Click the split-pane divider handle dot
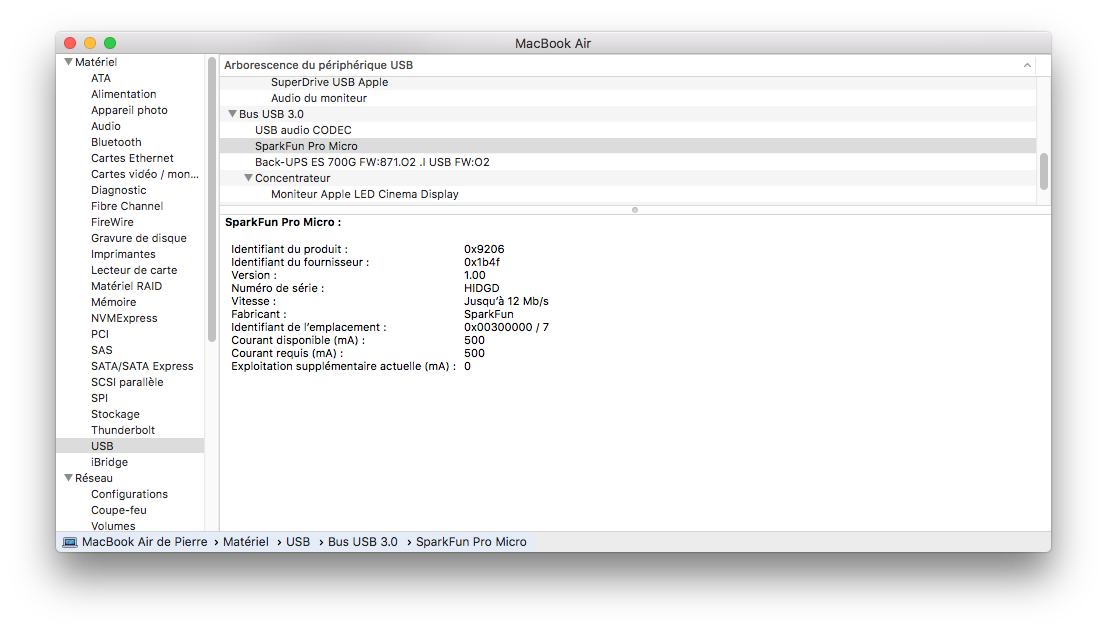Screen dimensions: 1107x632 [635, 210]
